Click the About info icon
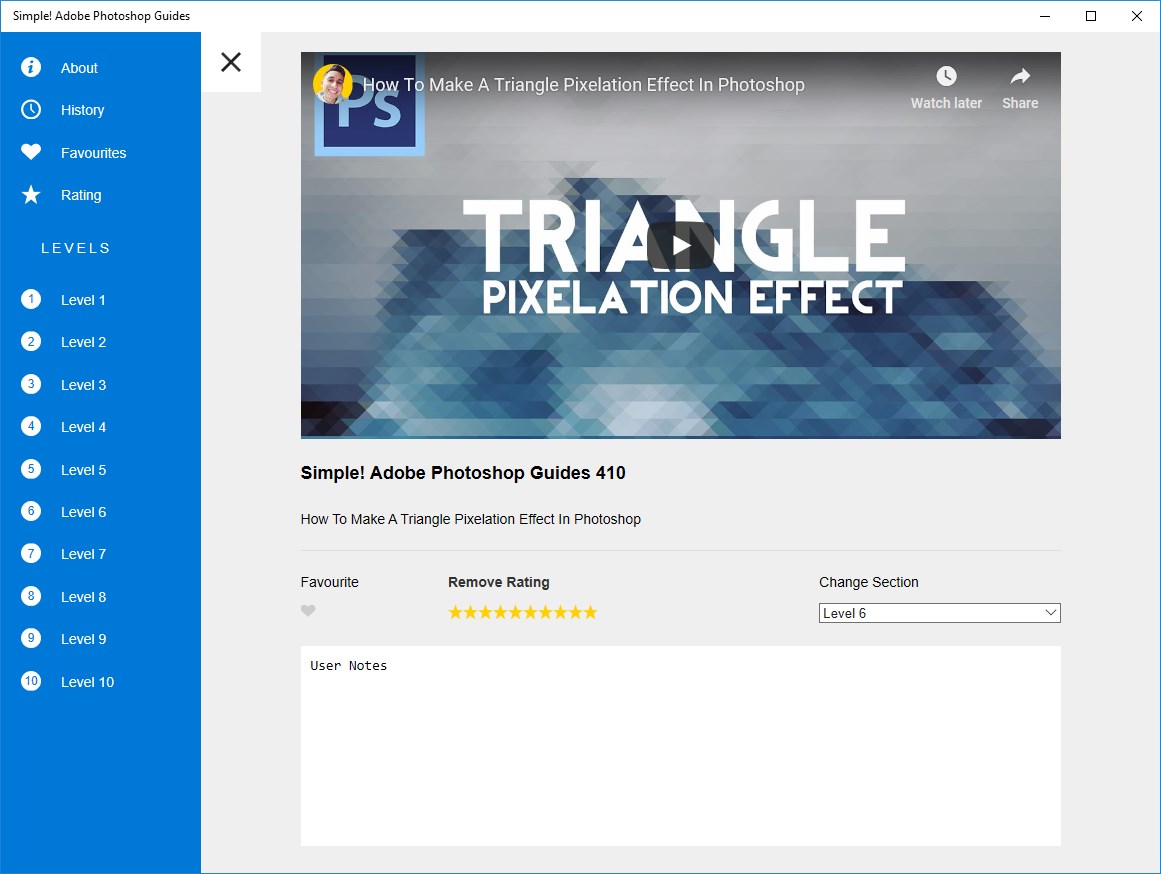The height and width of the screenshot is (874, 1161). pyautogui.click(x=31, y=67)
